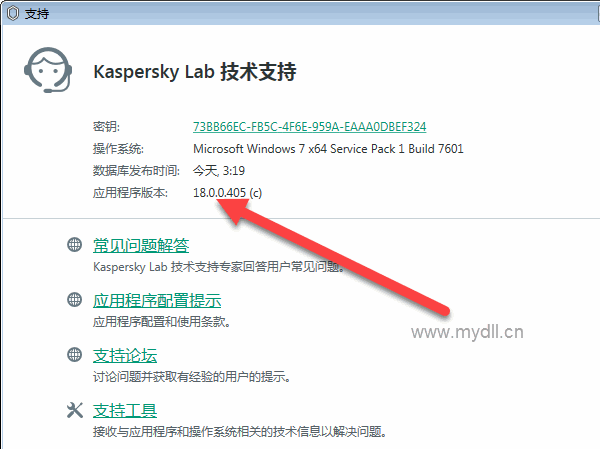Click the description under 常见问题解答
The width and height of the screenshot is (600, 449).
tap(219, 266)
